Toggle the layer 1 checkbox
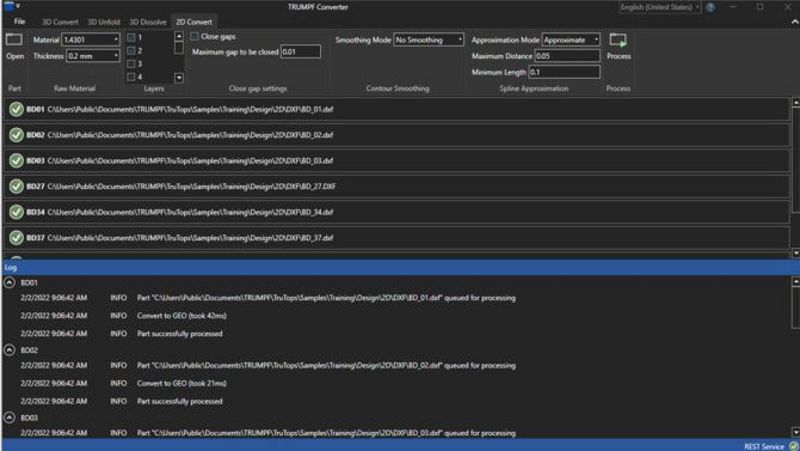The image size is (800, 451). (x=132, y=37)
